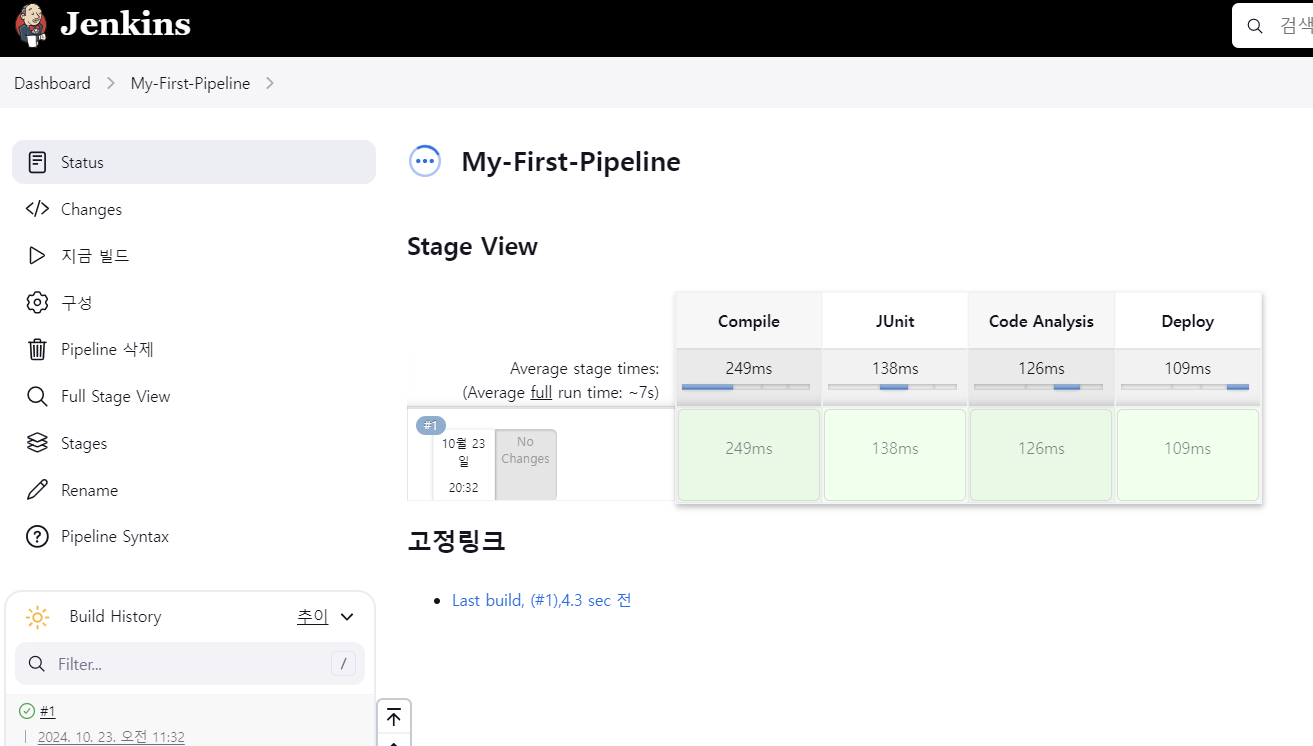Expand chevron after My-First-Pipeline breadcrumb
Image resolution: width=1313 pixels, height=746 pixels.
click(x=270, y=83)
